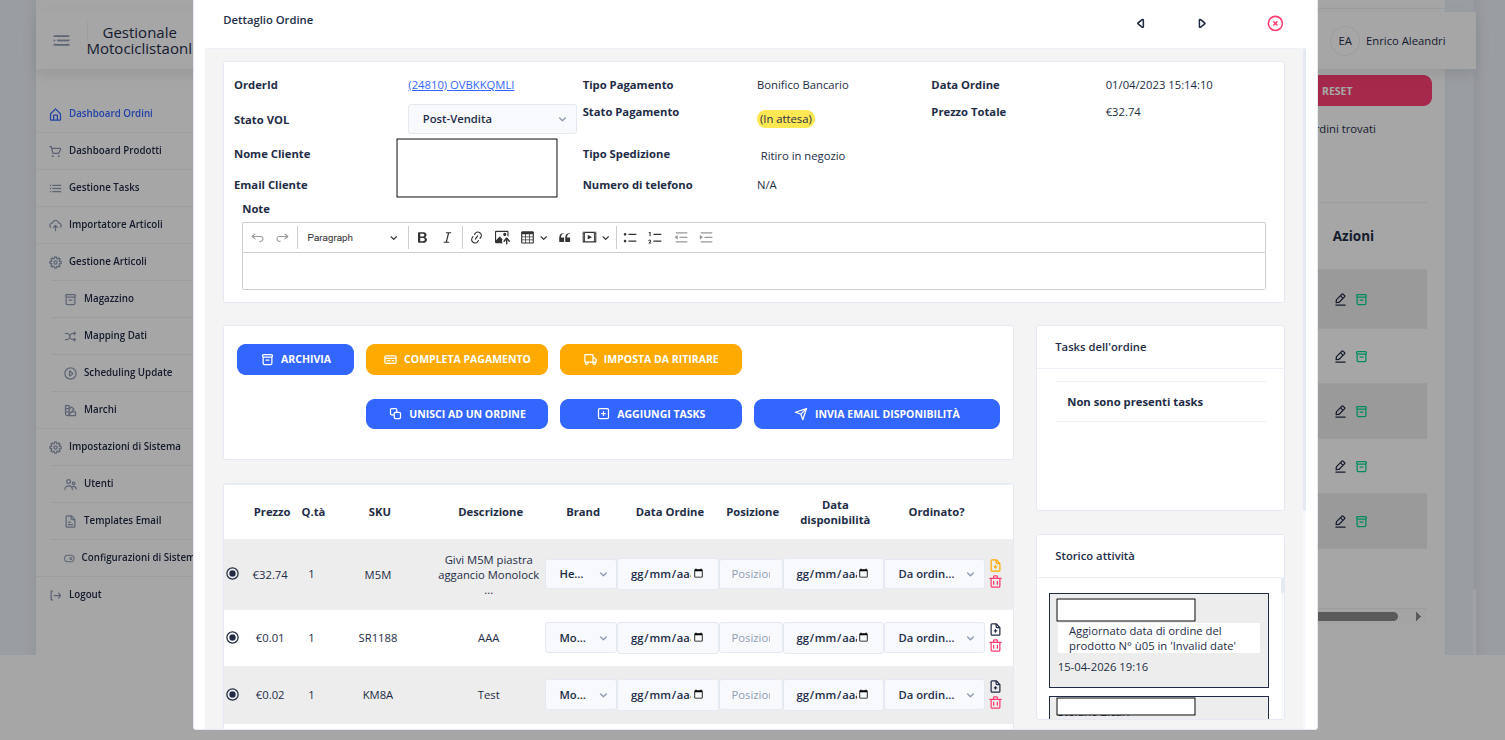This screenshot has width=1505, height=740.
Task: Toggle the sidebar with the hamburger icon
Action: 61,40
